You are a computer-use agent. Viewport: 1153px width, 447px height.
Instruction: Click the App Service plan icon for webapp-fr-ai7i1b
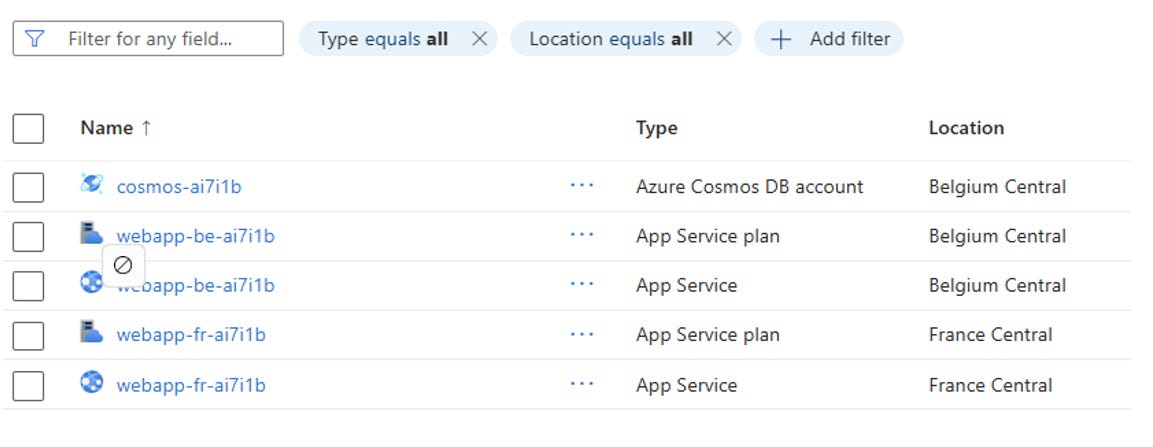[x=91, y=332]
